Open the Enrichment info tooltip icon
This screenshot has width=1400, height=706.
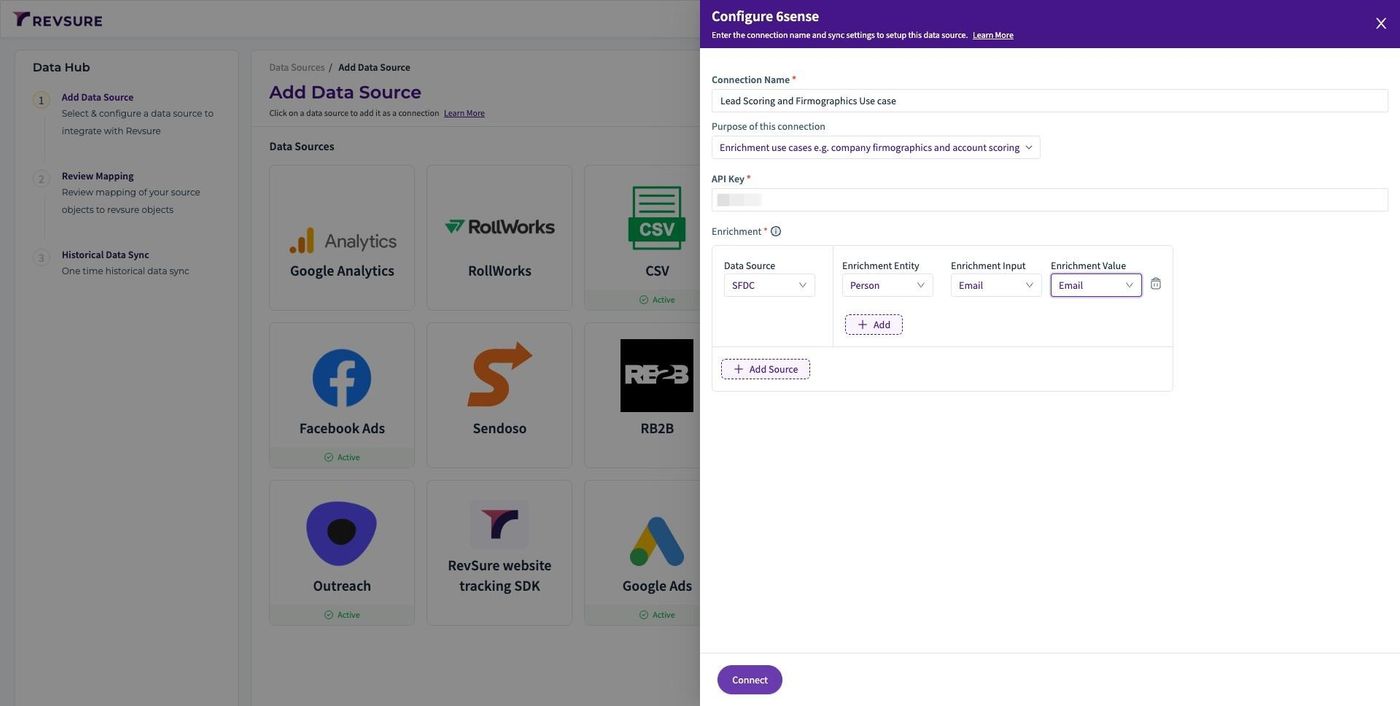[x=776, y=232]
